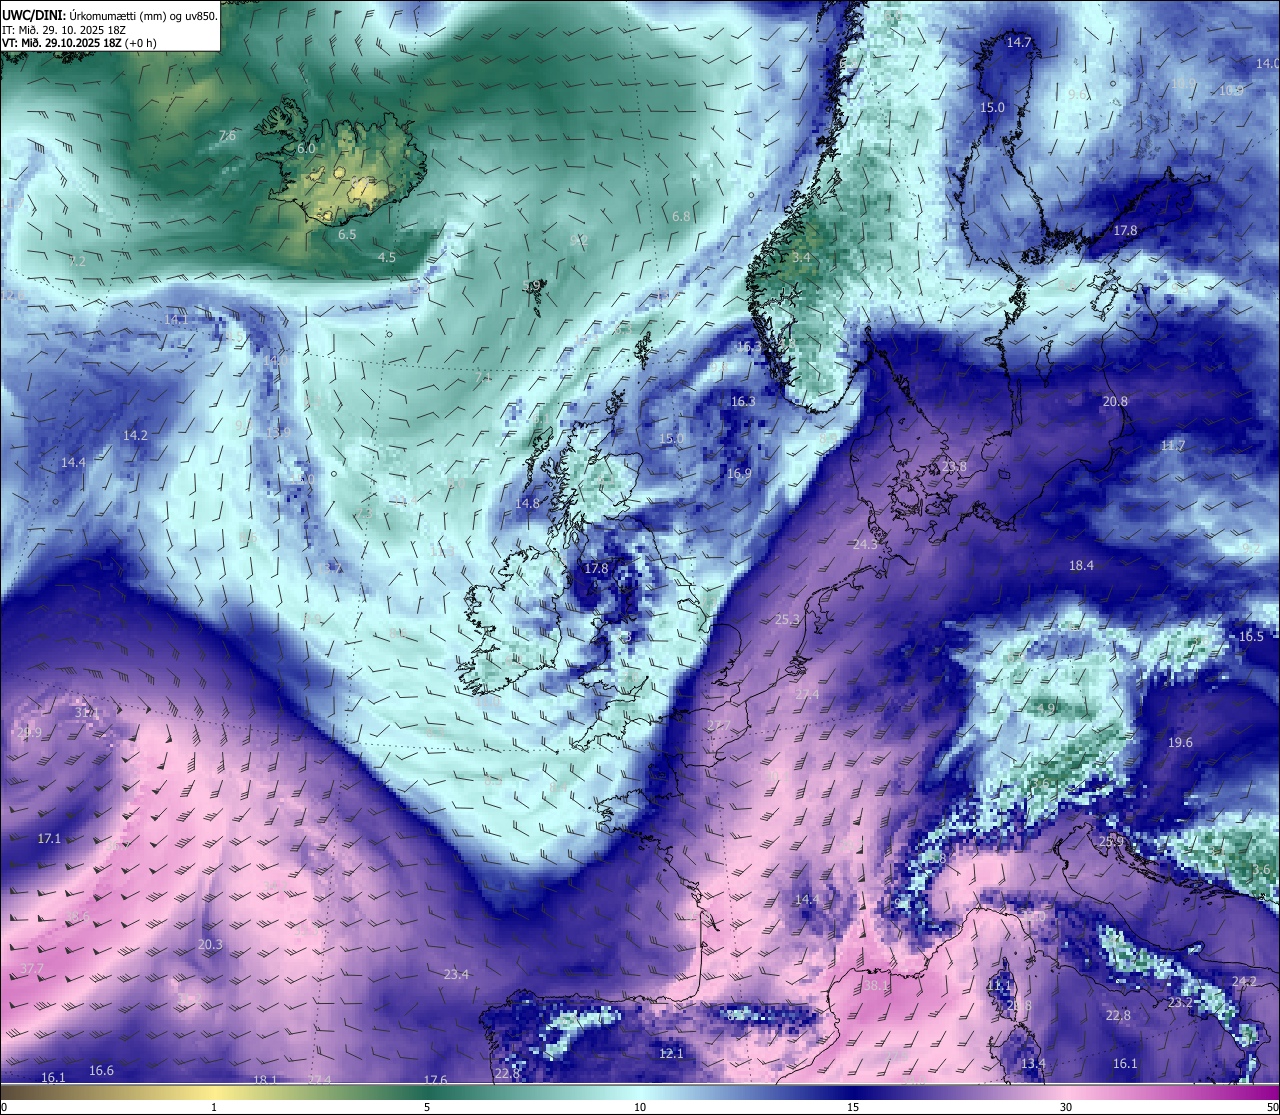Click the legend tick label 1
The width and height of the screenshot is (1280, 1115).
[x=214, y=1107]
